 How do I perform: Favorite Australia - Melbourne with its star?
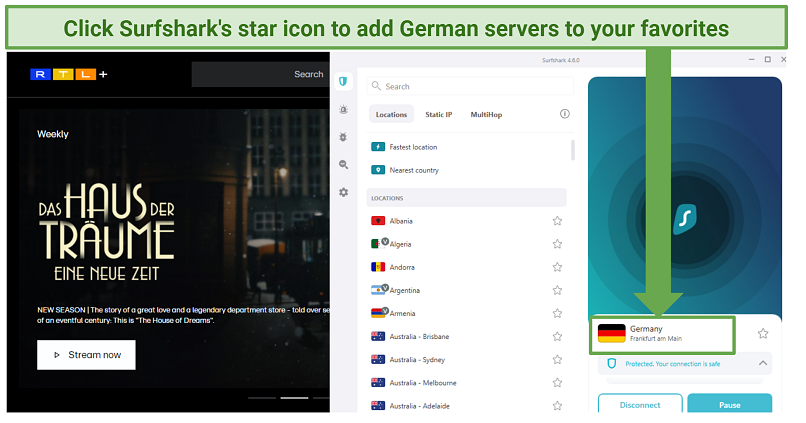coord(557,382)
